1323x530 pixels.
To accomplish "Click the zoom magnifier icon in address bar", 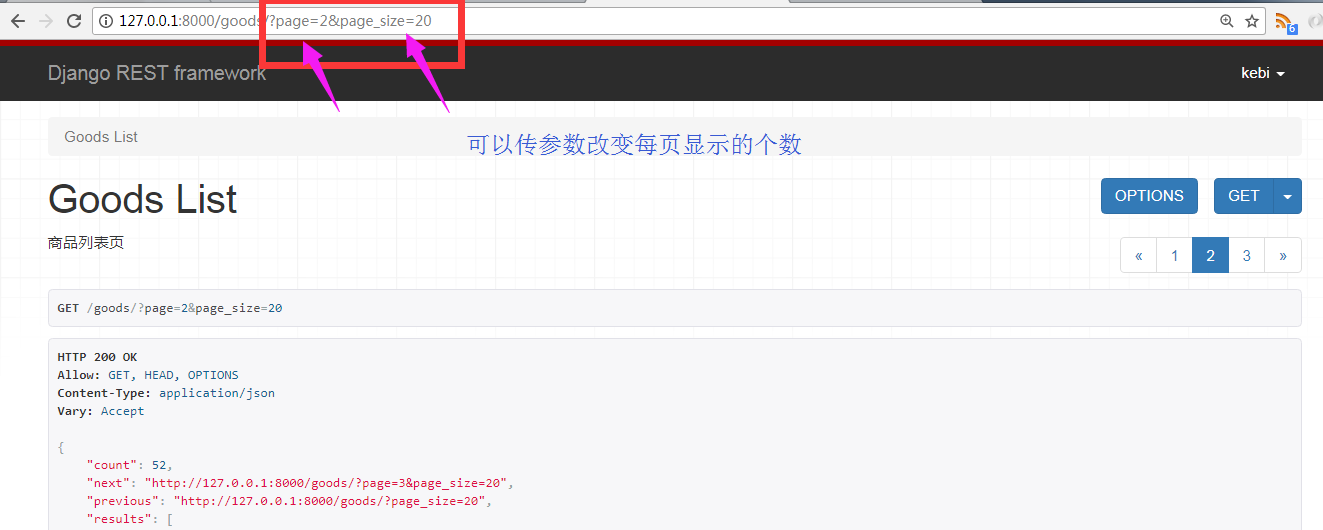I will 1227,20.
